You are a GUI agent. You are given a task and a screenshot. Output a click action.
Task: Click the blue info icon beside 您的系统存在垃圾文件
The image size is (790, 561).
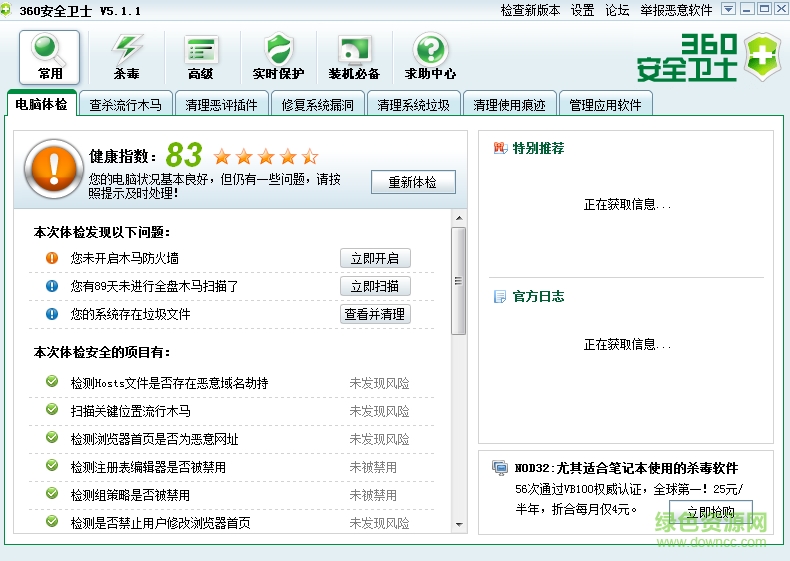point(52,314)
